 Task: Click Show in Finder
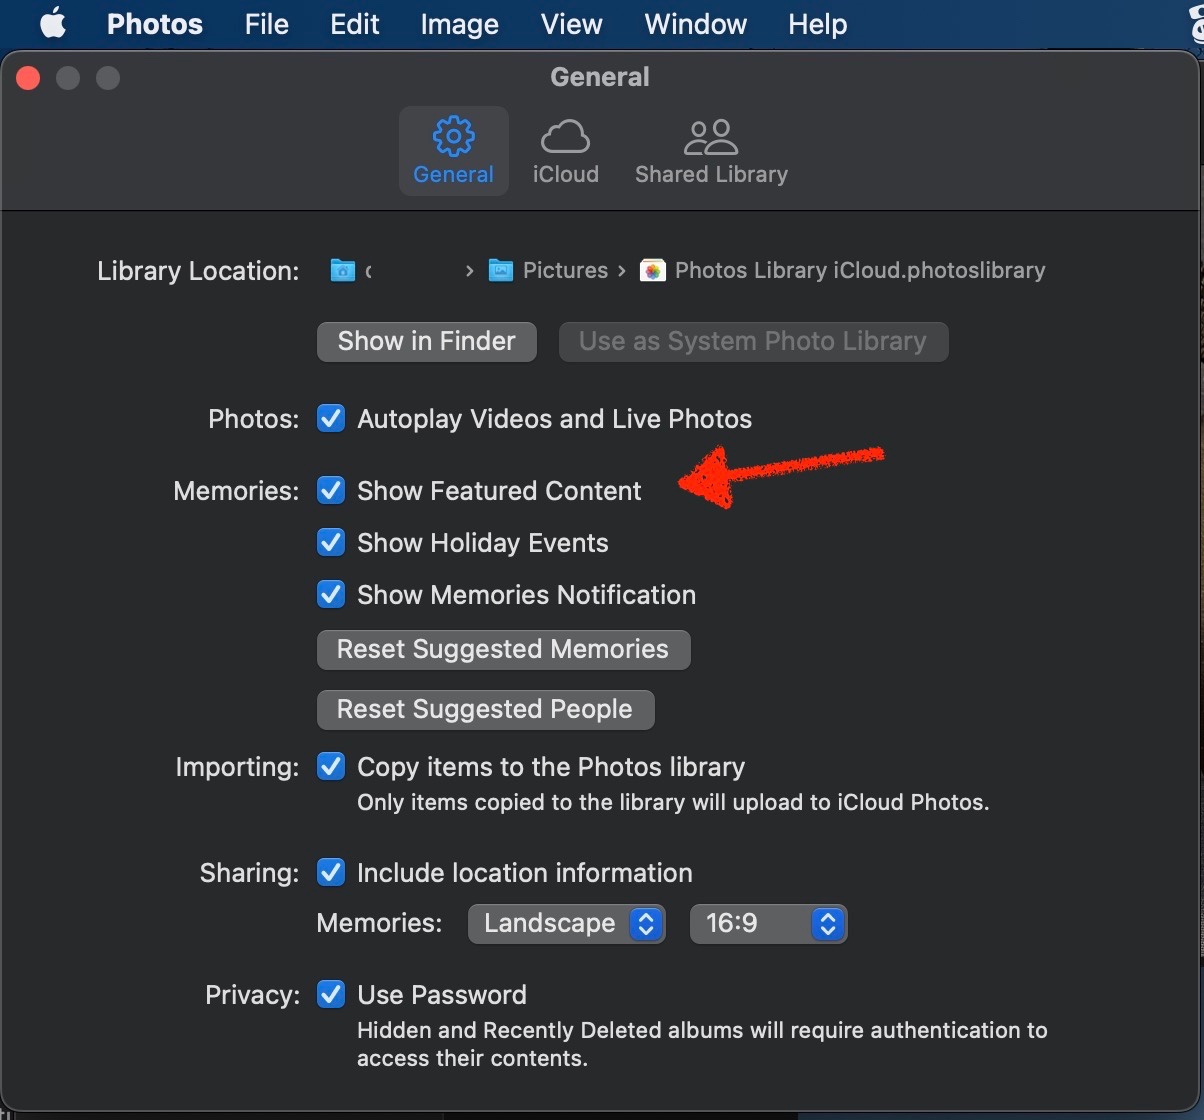point(425,341)
